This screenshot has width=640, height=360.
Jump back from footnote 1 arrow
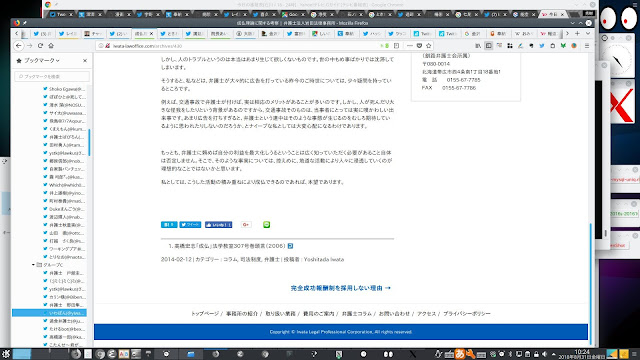(x=290, y=246)
